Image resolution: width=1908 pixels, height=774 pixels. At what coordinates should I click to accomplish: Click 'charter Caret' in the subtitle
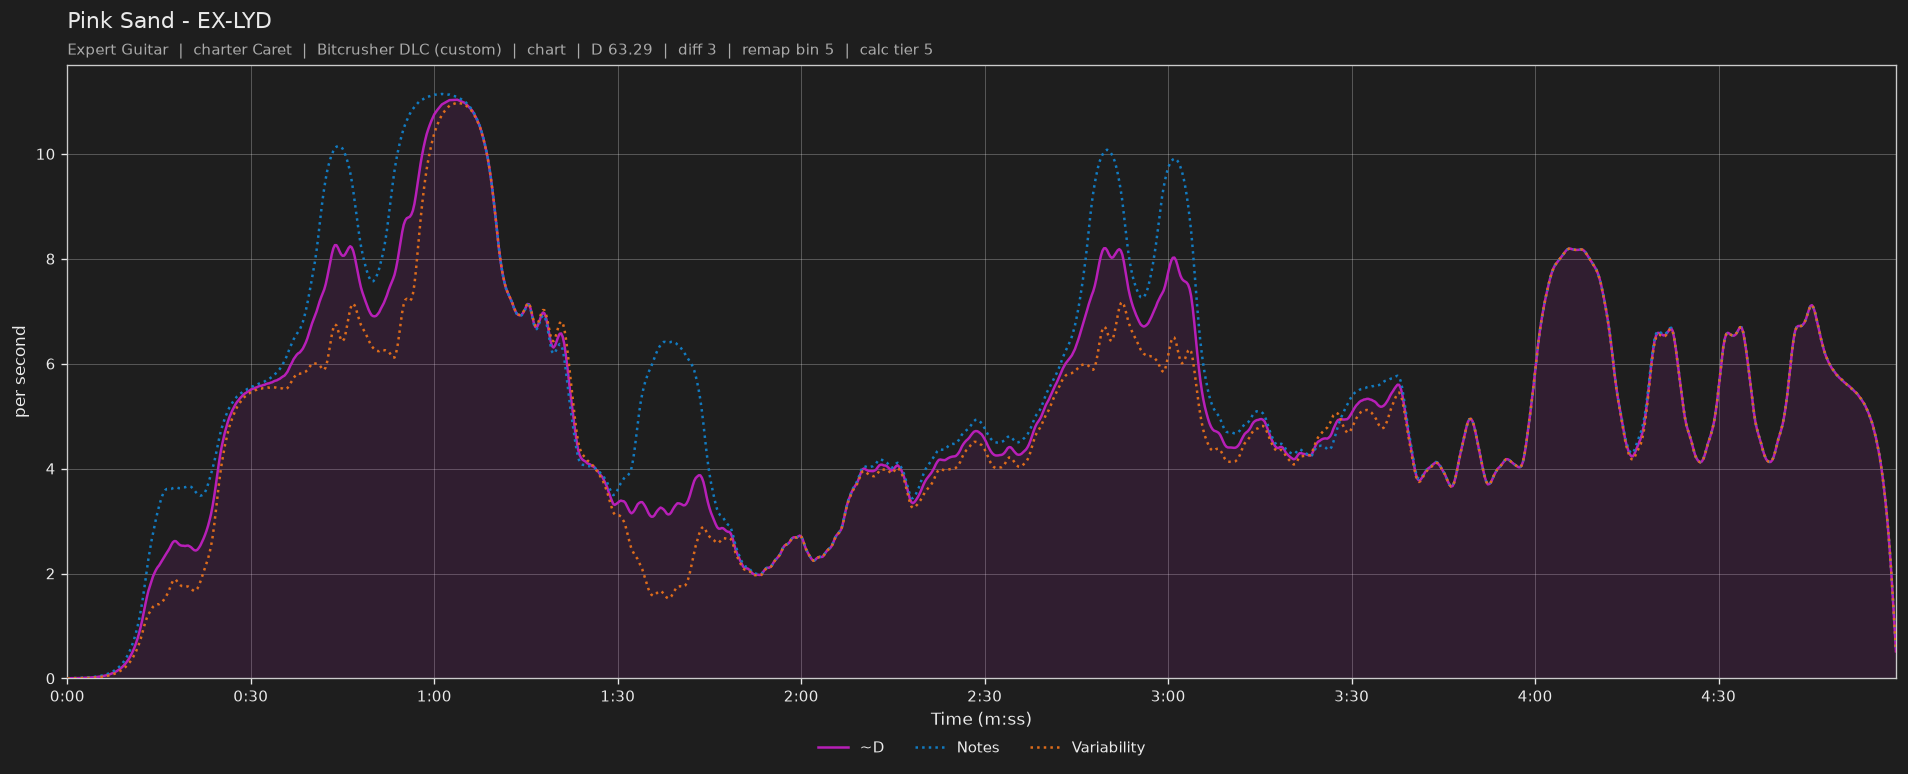click(x=242, y=50)
